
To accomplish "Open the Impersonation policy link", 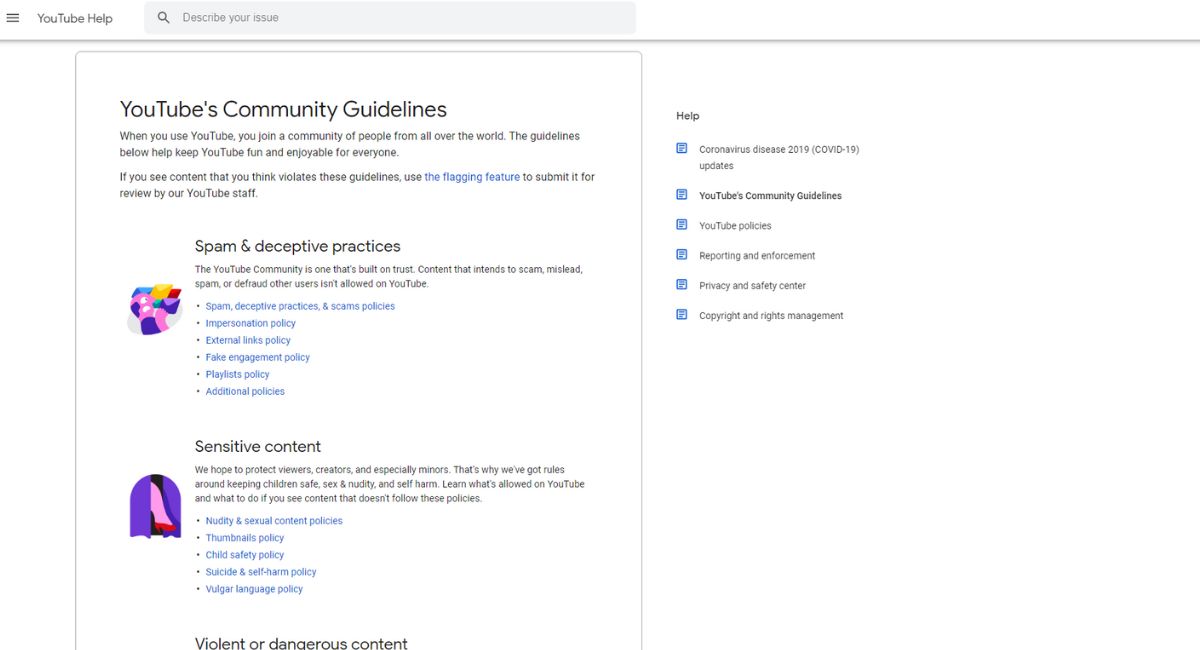I will (x=251, y=323).
